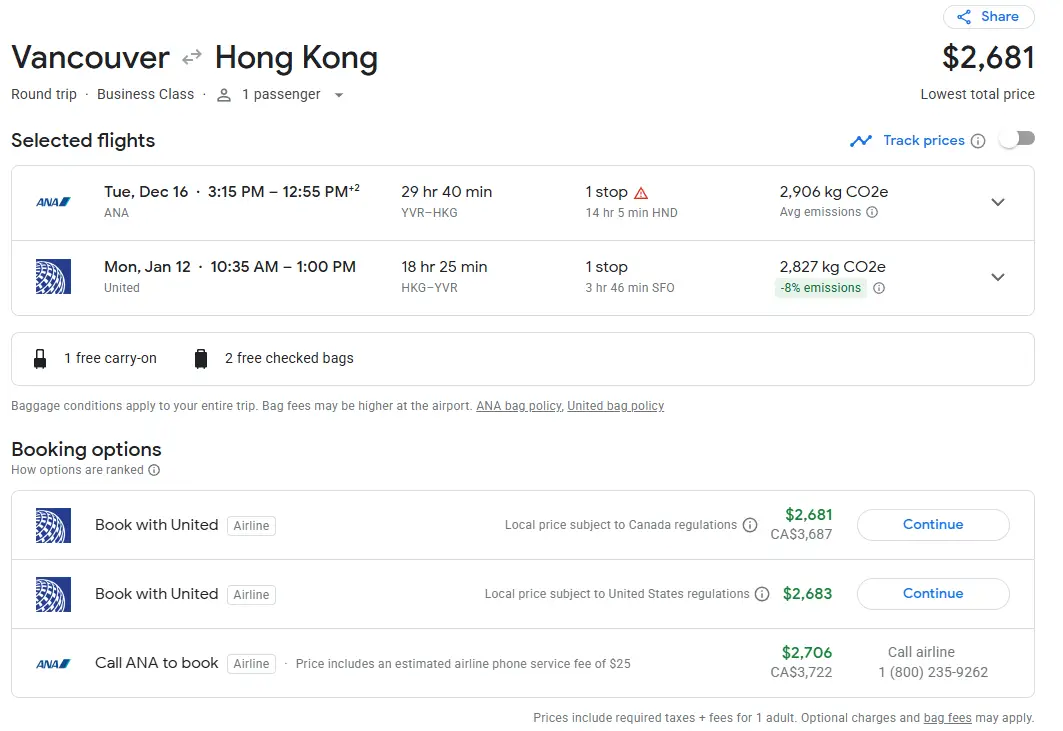The height and width of the screenshot is (731, 1063).
Task: Click the Track prices trend line icon
Action: [861, 141]
